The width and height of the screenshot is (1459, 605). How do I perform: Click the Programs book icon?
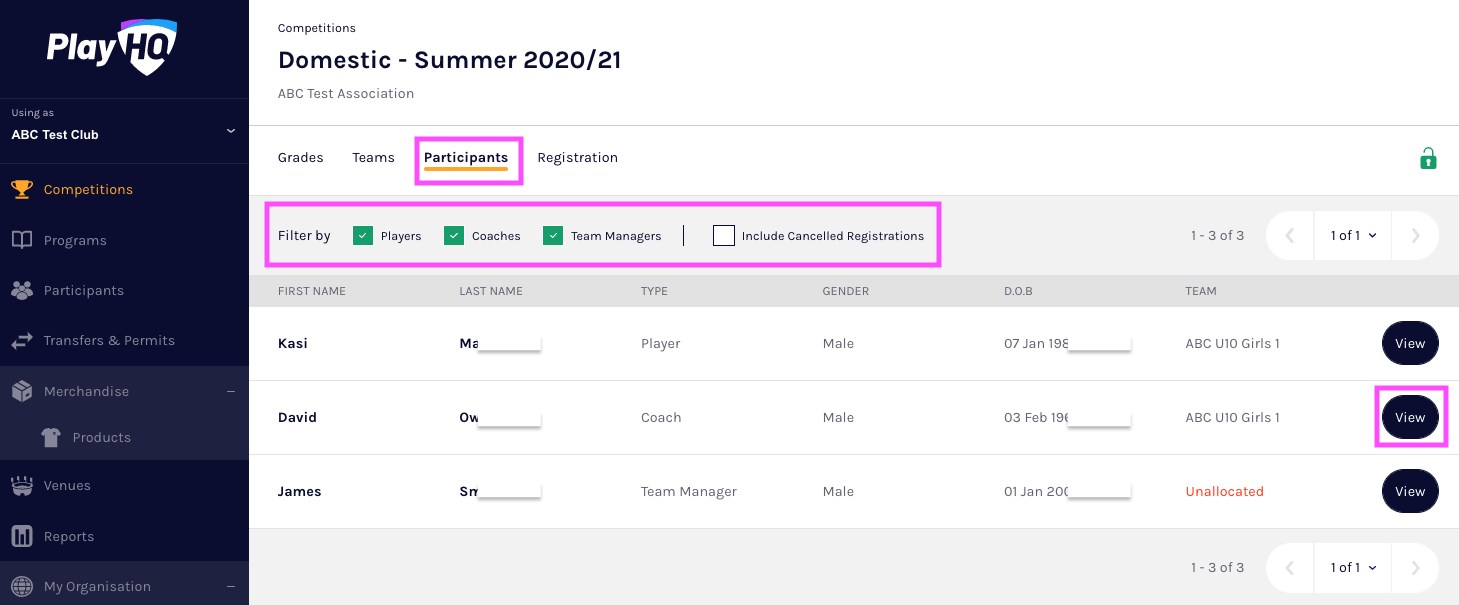[22, 240]
